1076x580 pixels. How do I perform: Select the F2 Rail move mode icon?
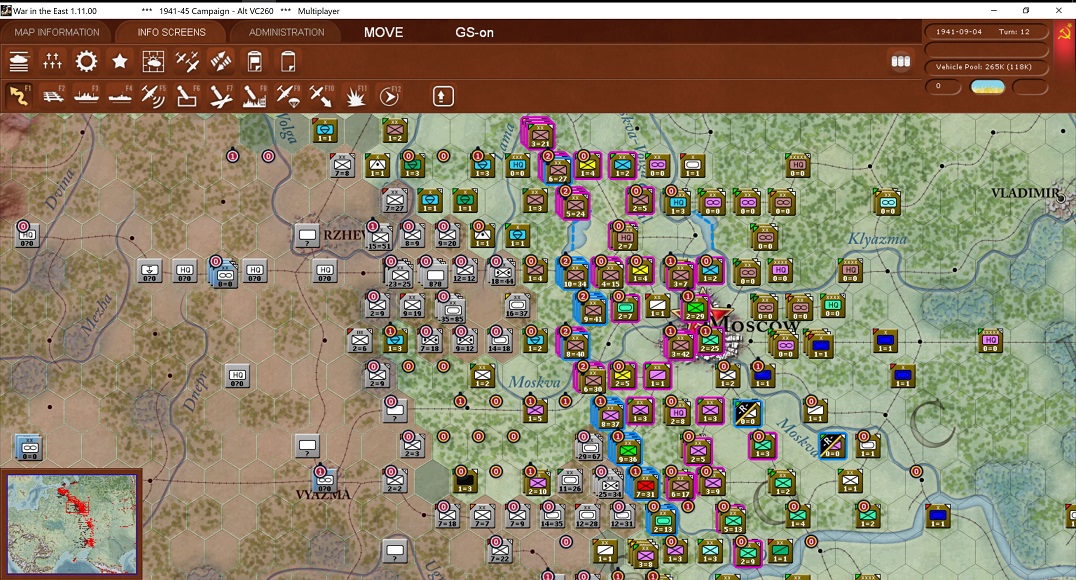[53, 96]
